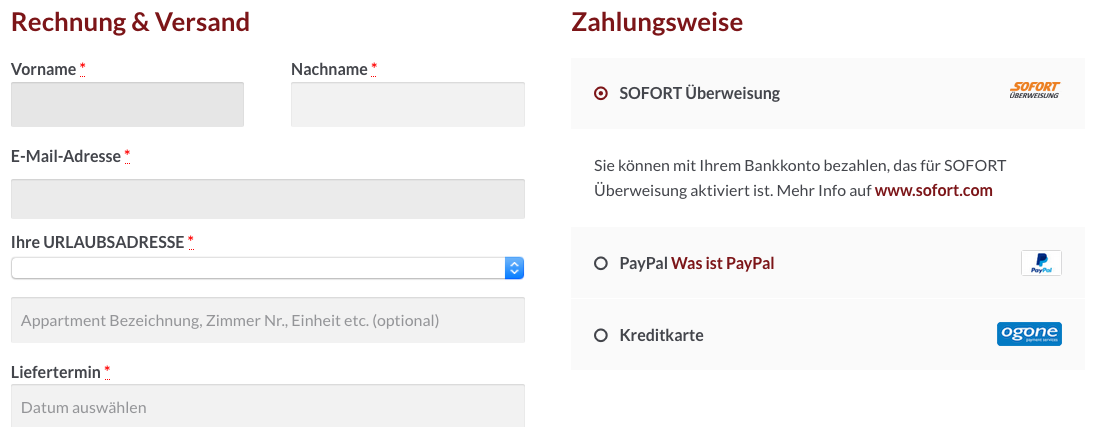Choose the PayPal radio button
1095x427 pixels.
point(601,263)
